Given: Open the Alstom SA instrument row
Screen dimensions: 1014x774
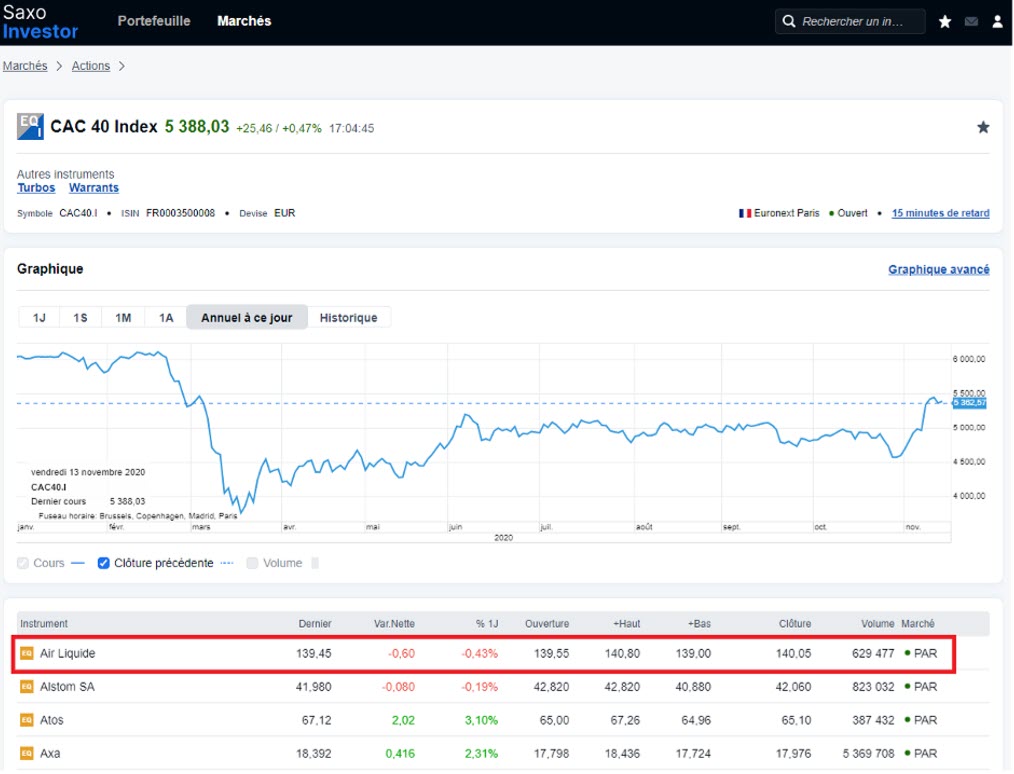Looking at the screenshot, I should (x=503, y=687).
